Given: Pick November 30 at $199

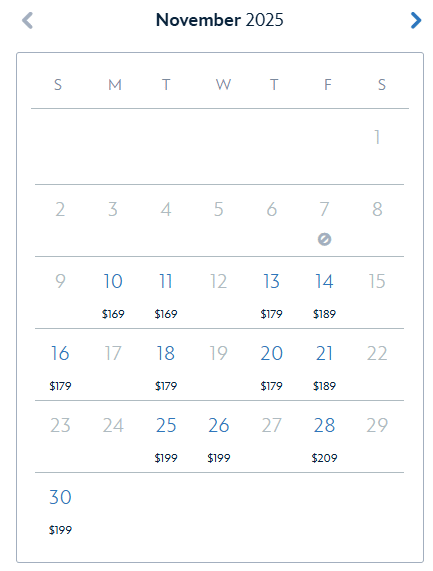Looking at the screenshot, I should [60, 509].
